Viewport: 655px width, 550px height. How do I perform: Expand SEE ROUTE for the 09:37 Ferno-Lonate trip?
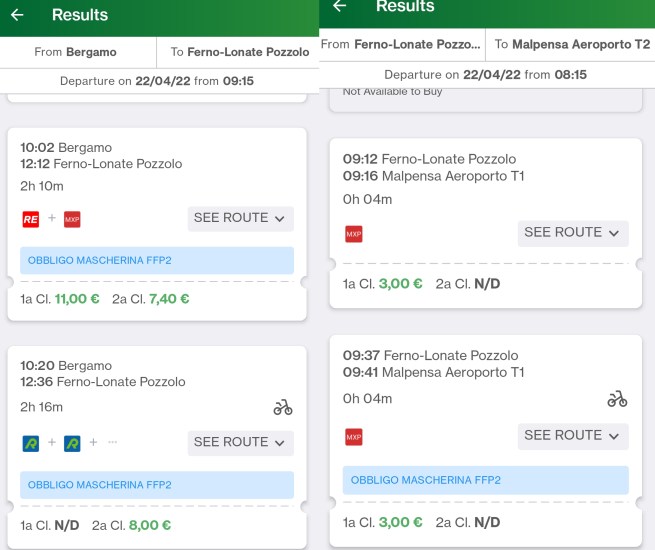(x=573, y=436)
